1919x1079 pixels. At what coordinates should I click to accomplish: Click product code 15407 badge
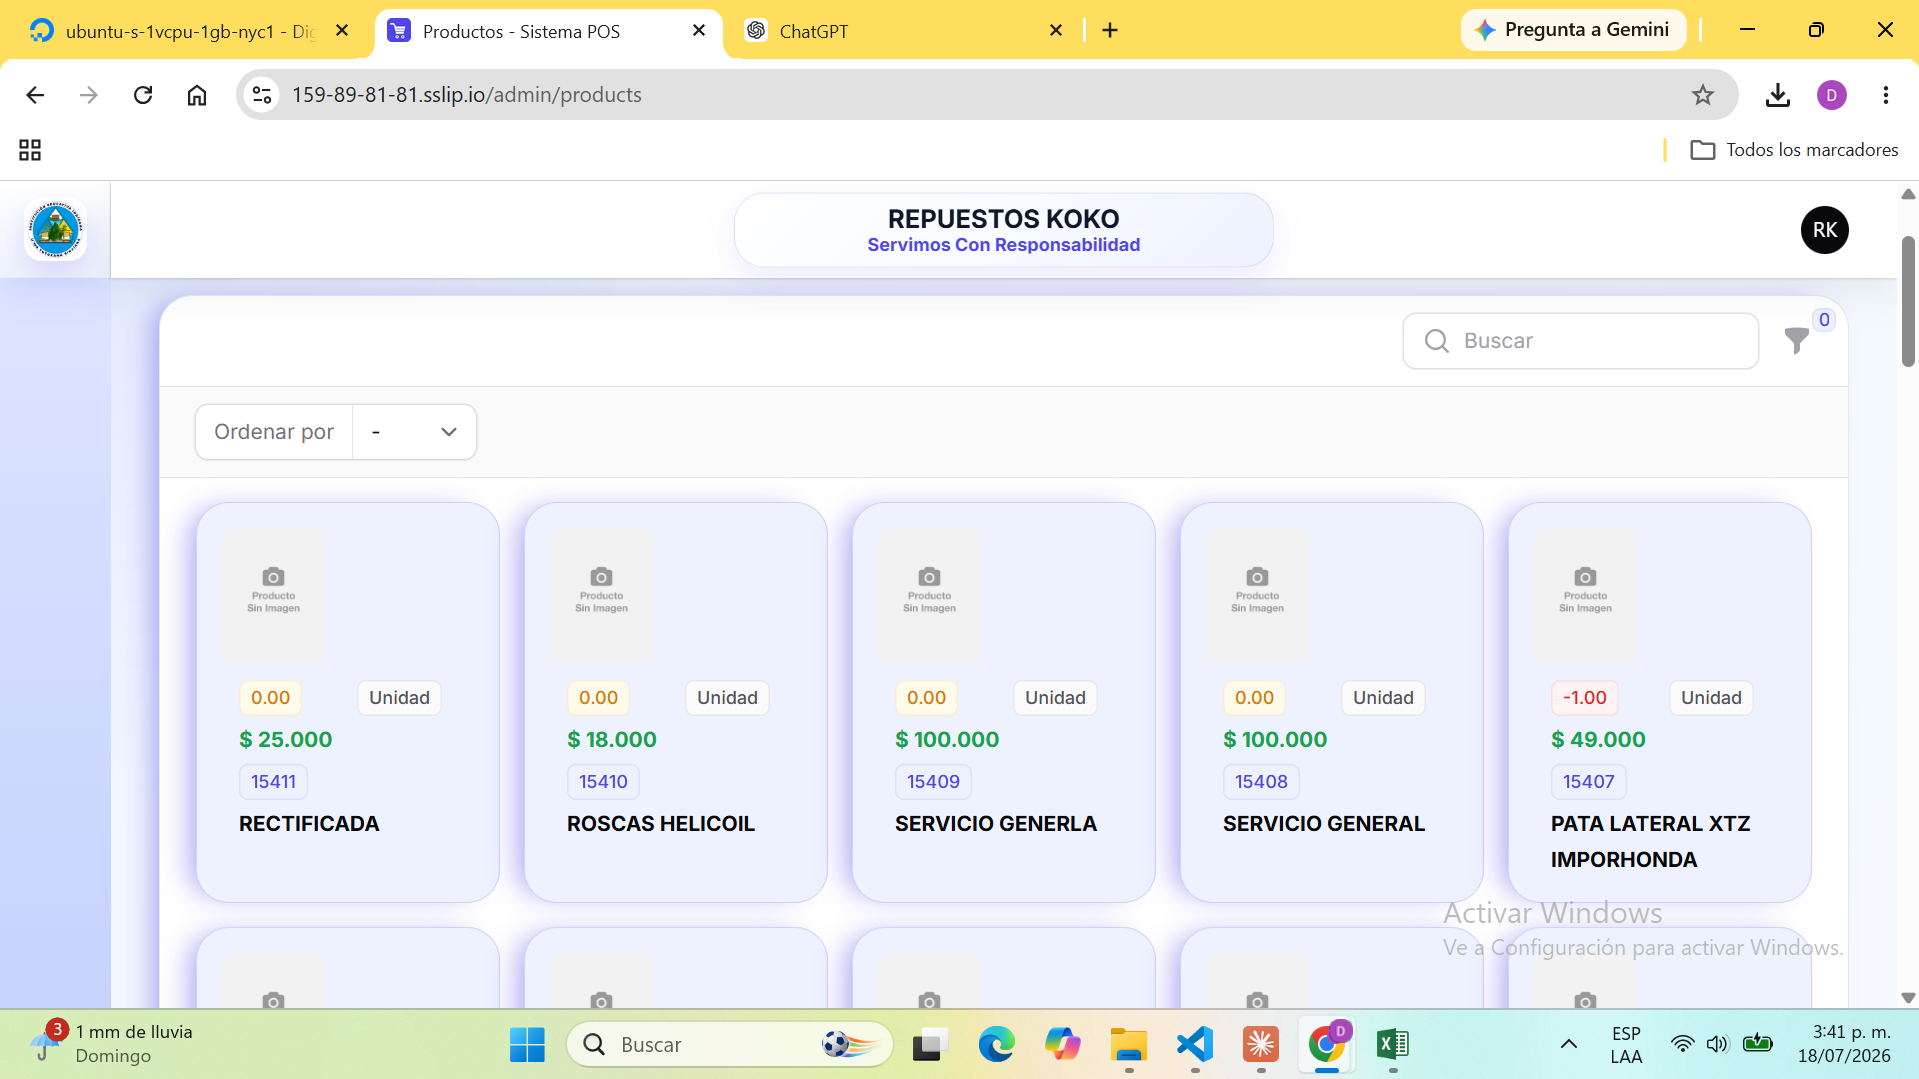1588,782
